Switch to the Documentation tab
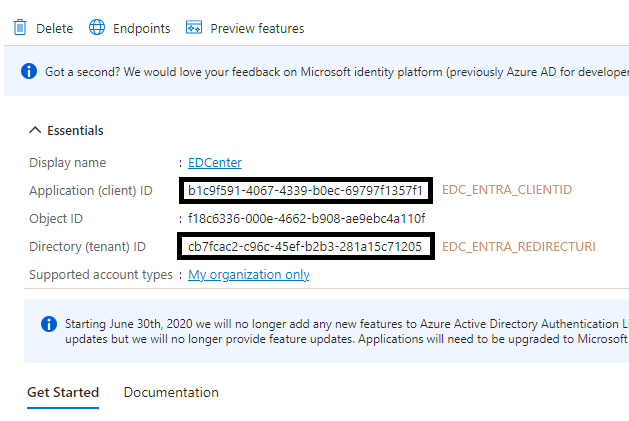Image resolution: width=629 pixels, height=421 pixels. [171, 392]
